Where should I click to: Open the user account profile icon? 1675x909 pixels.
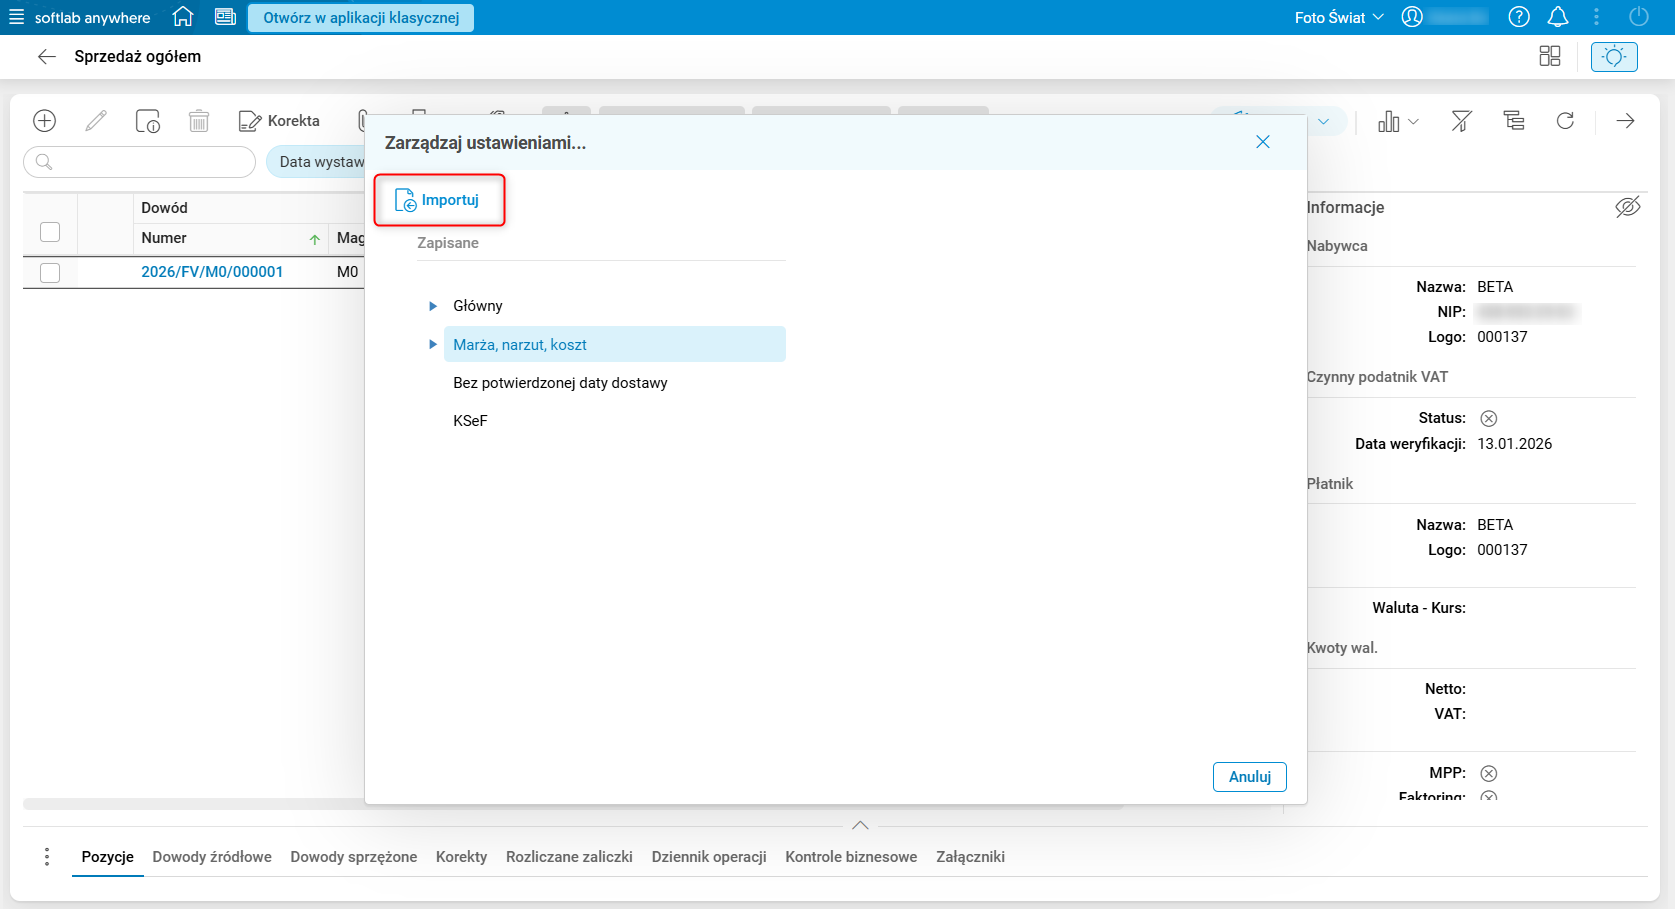[1412, 17]
